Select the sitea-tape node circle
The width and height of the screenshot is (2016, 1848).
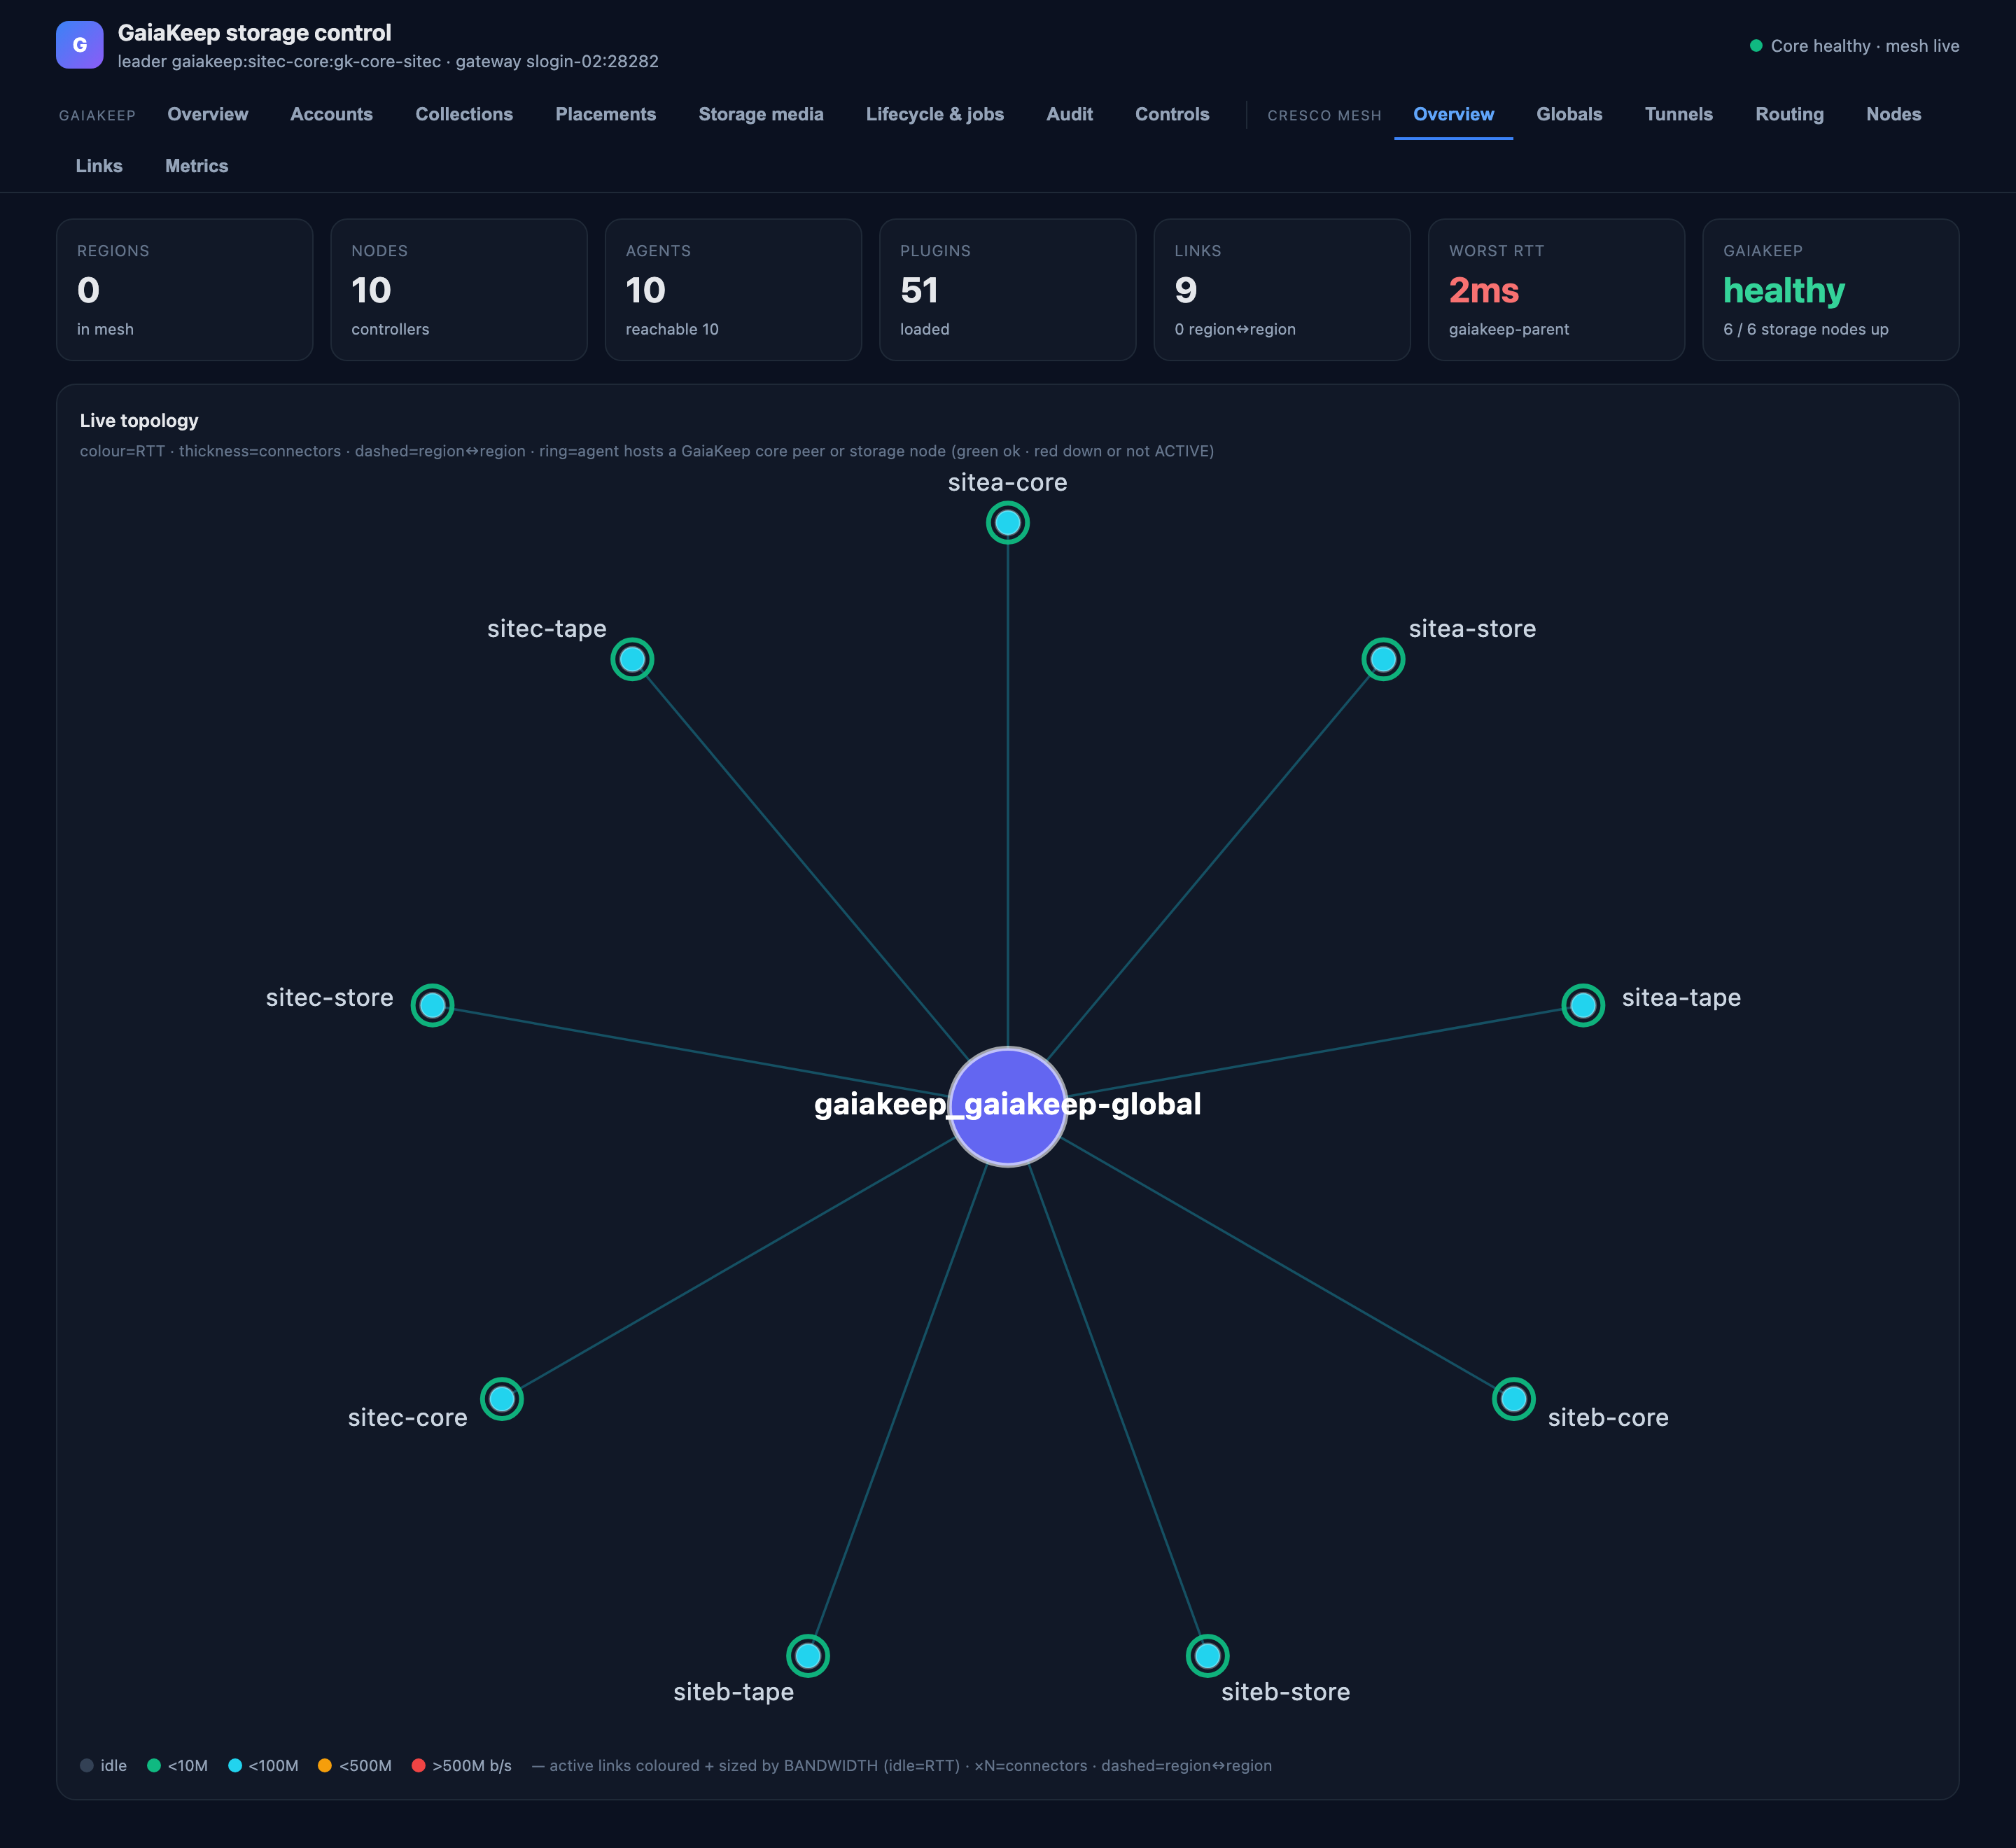(1583, 1005)
